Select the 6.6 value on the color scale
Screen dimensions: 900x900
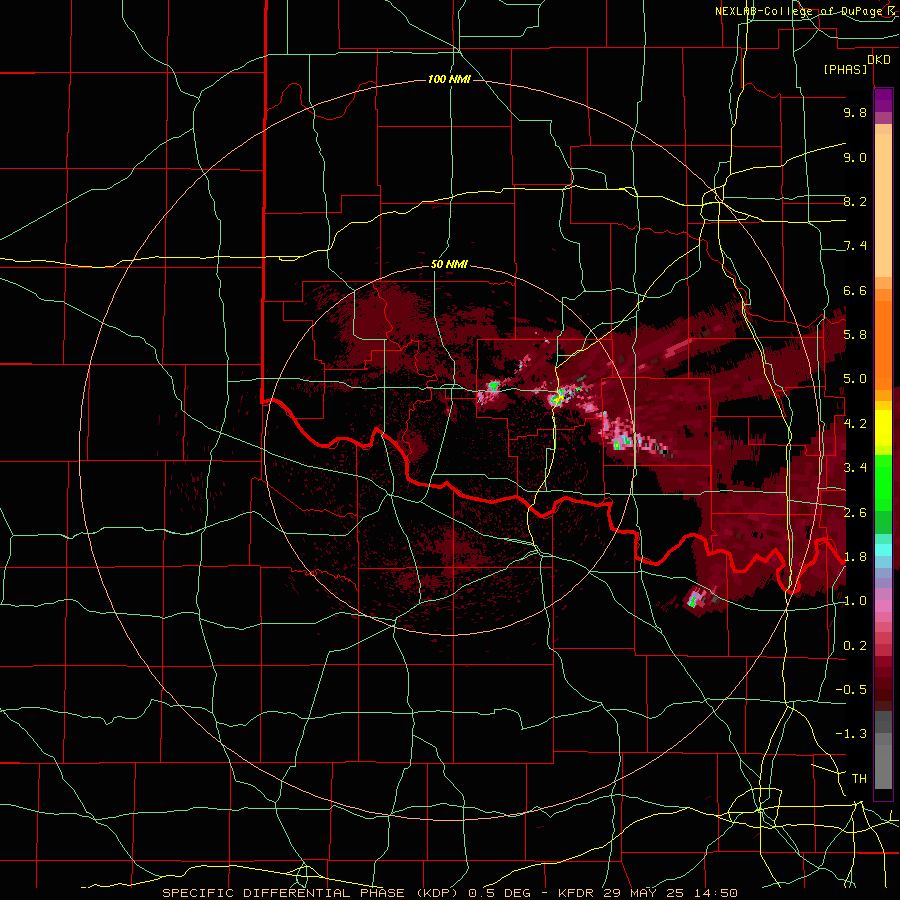coord(855,290)
